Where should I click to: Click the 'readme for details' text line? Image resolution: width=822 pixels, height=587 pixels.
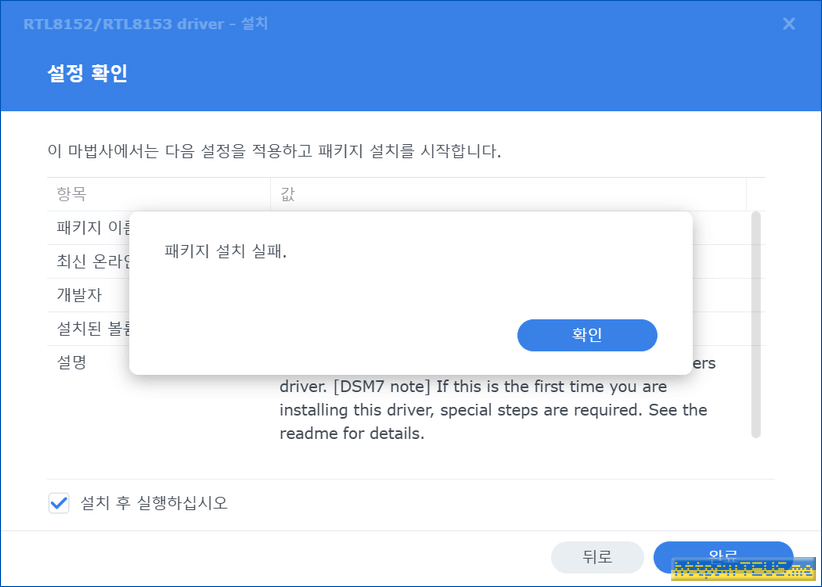pos(352,434)
